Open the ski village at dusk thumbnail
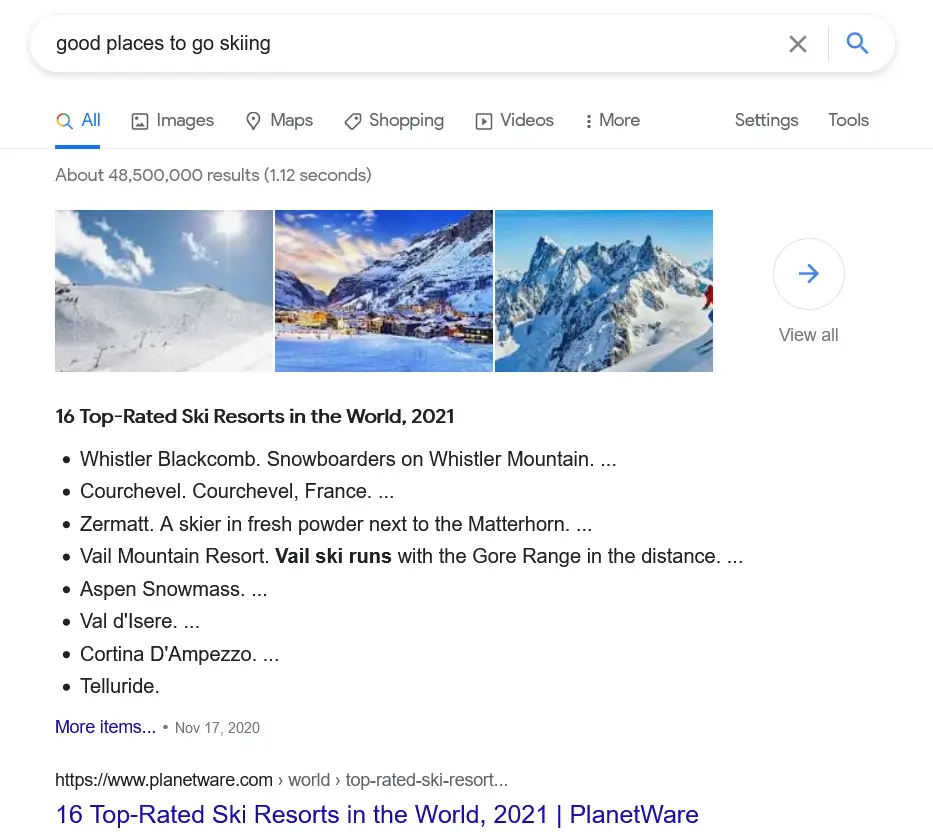Viewport: 933px width, 836px height. (x=384, y=291)
